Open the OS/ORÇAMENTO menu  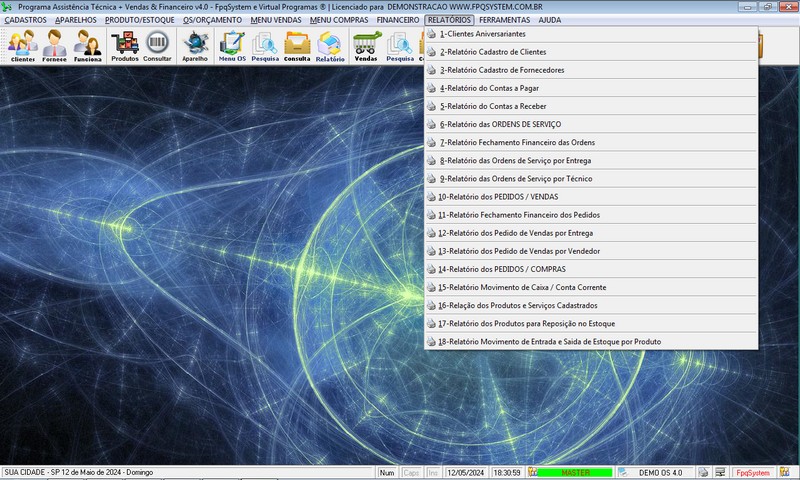coord(212,20)
